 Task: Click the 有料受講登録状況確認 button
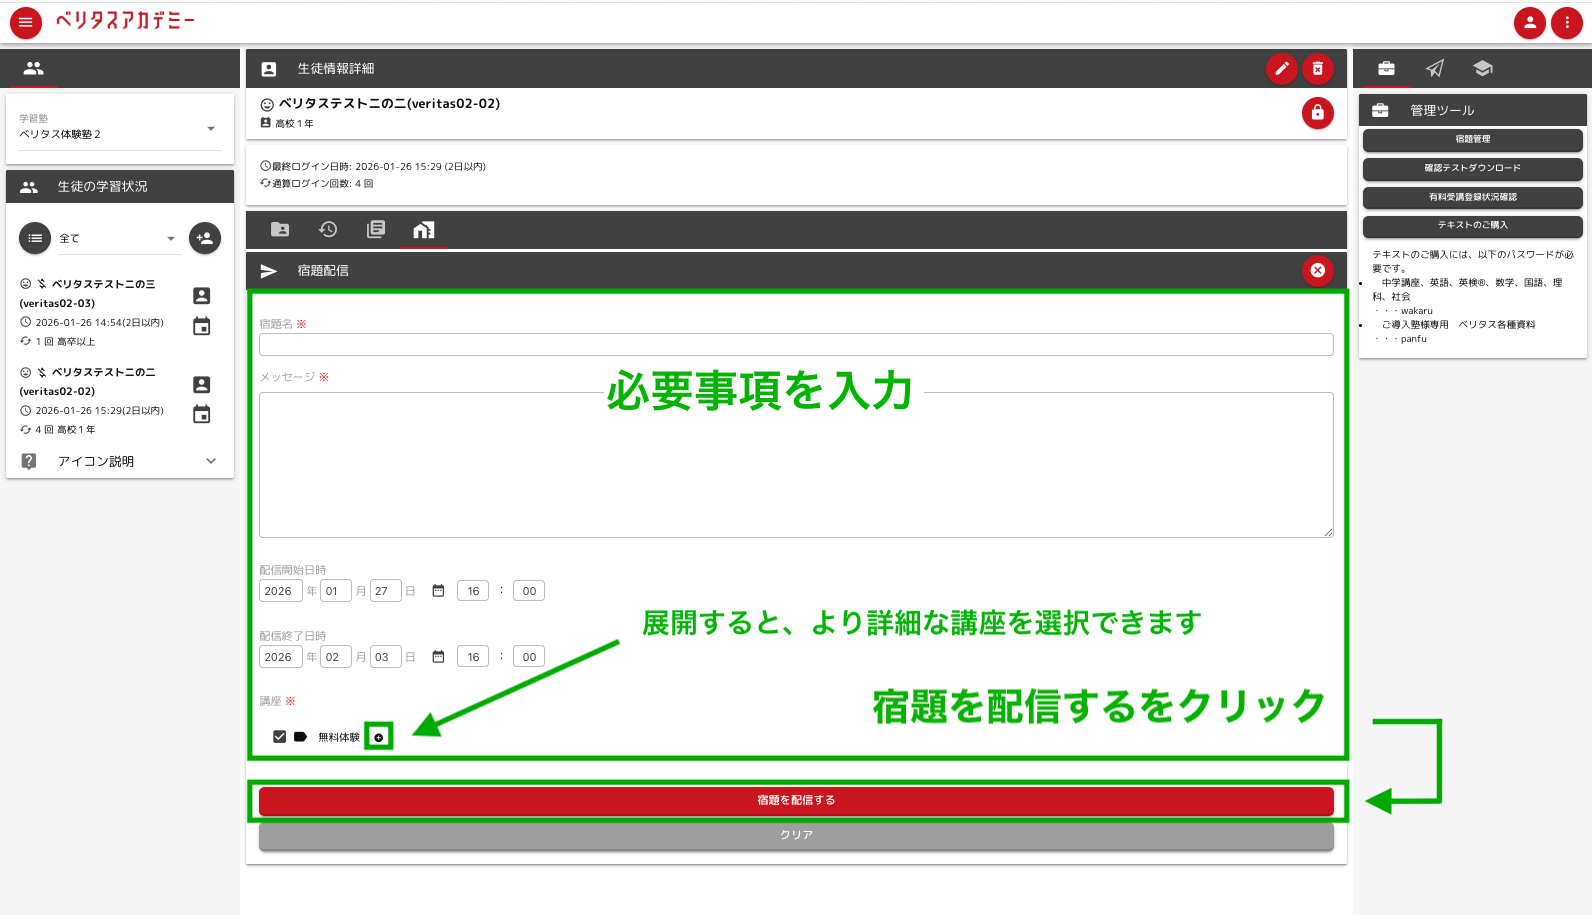[1473, 197]
